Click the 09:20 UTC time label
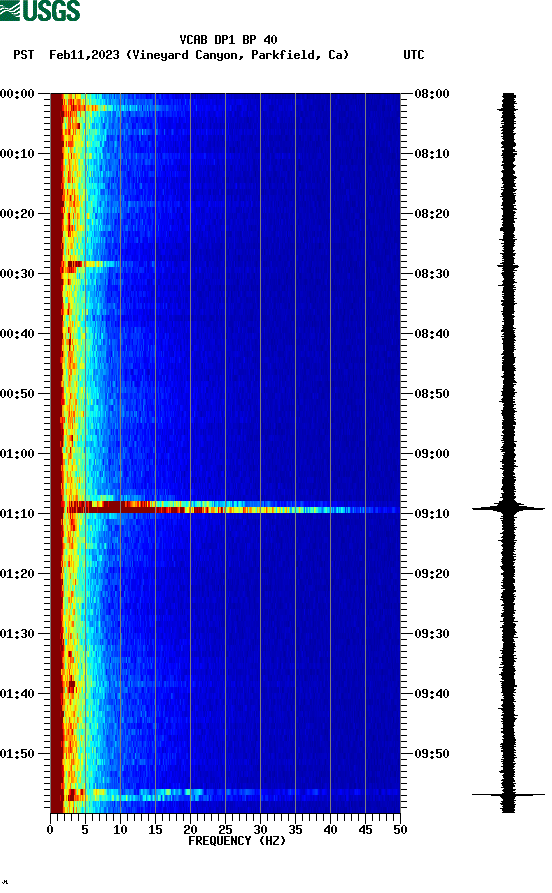The image size is (552, 893). (432, 574)
